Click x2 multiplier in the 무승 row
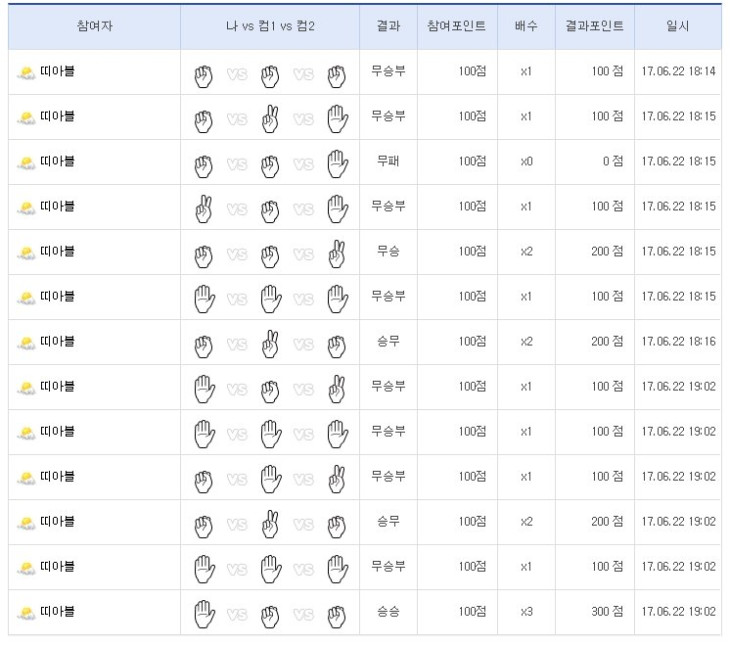The height and width of the screenshot is (646, 730). coord(526,252)
